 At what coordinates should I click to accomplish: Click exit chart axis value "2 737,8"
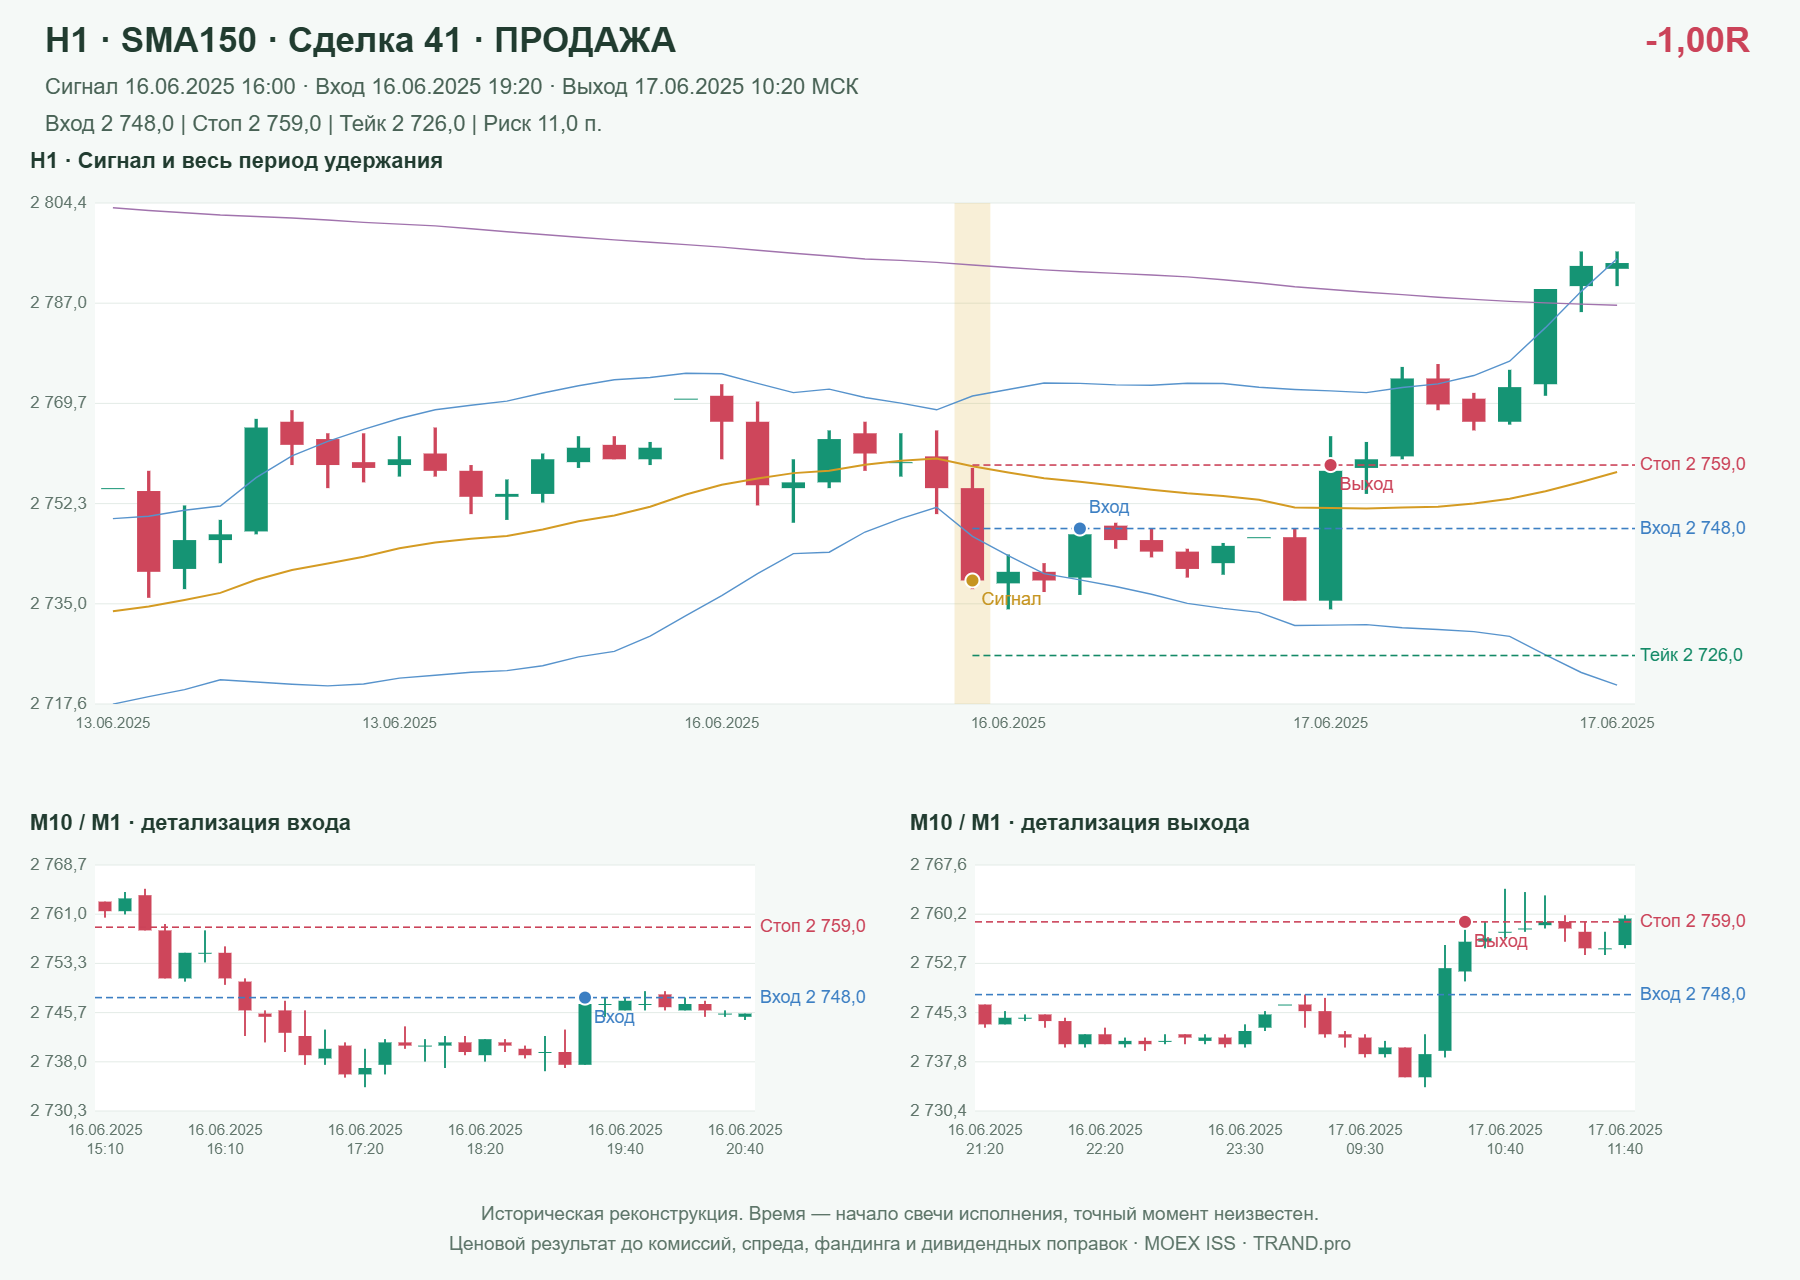pyautogui.click(x=938, y=1062)
